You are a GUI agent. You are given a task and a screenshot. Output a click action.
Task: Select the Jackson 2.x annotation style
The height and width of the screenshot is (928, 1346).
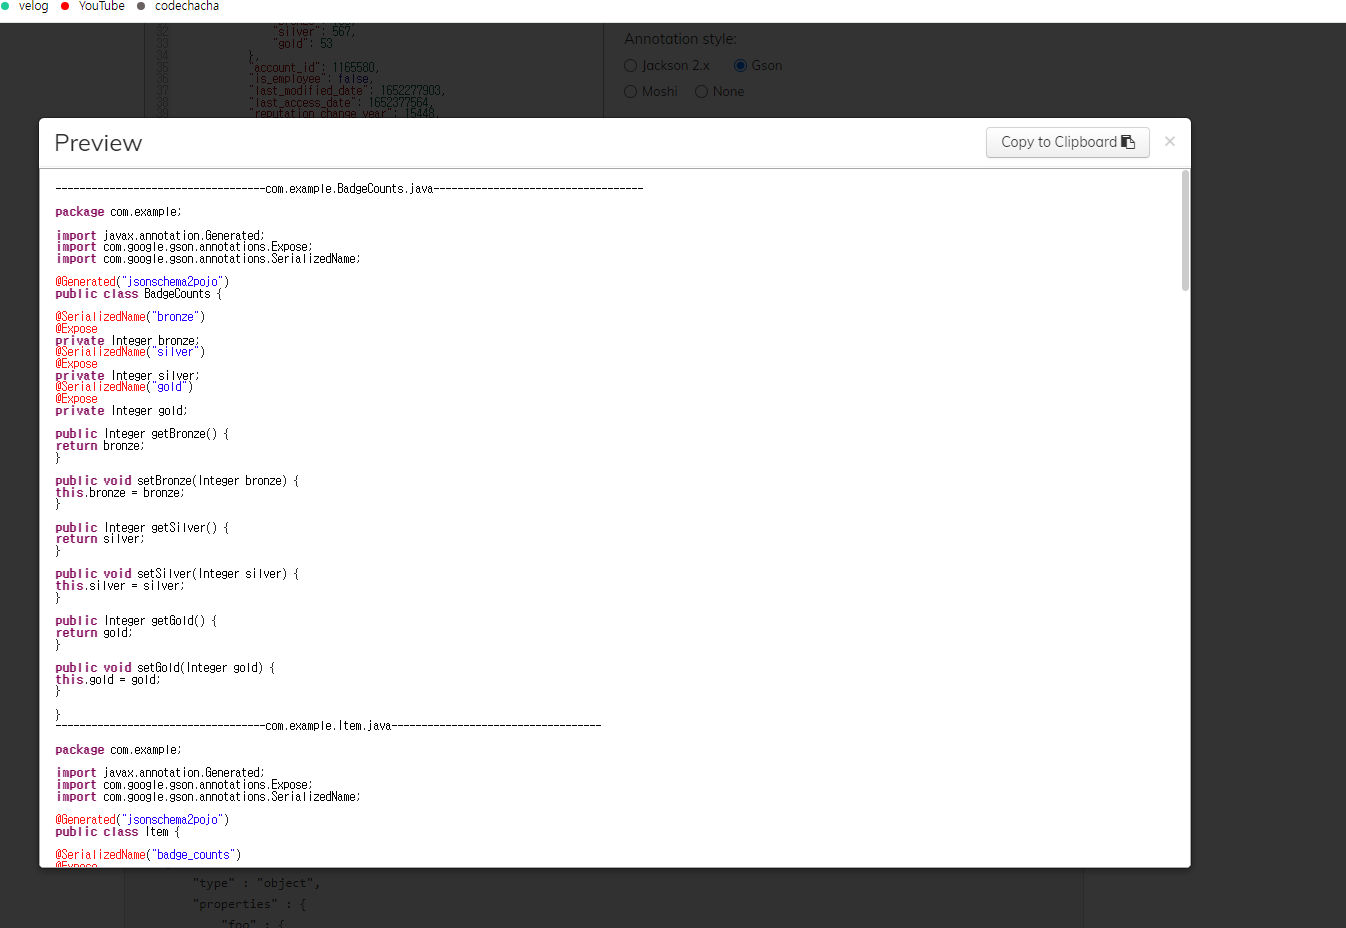point(667,65)
